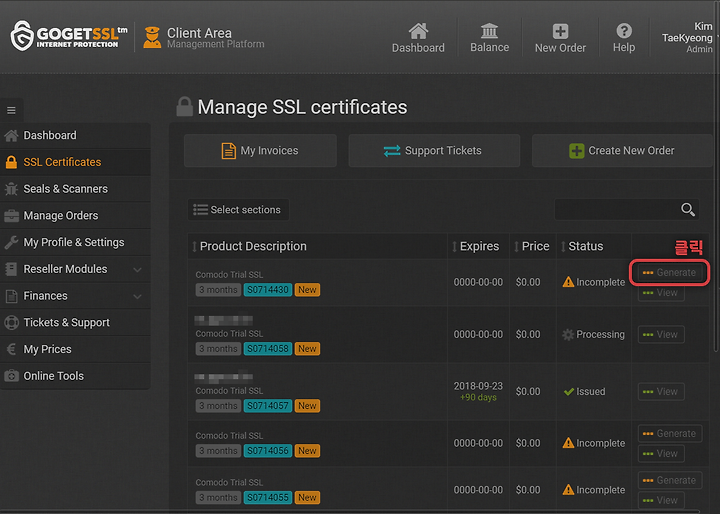The image size is (720, 514).
Task: Click Seals & Scanners bug icon
Action: [x=11, y=189]
